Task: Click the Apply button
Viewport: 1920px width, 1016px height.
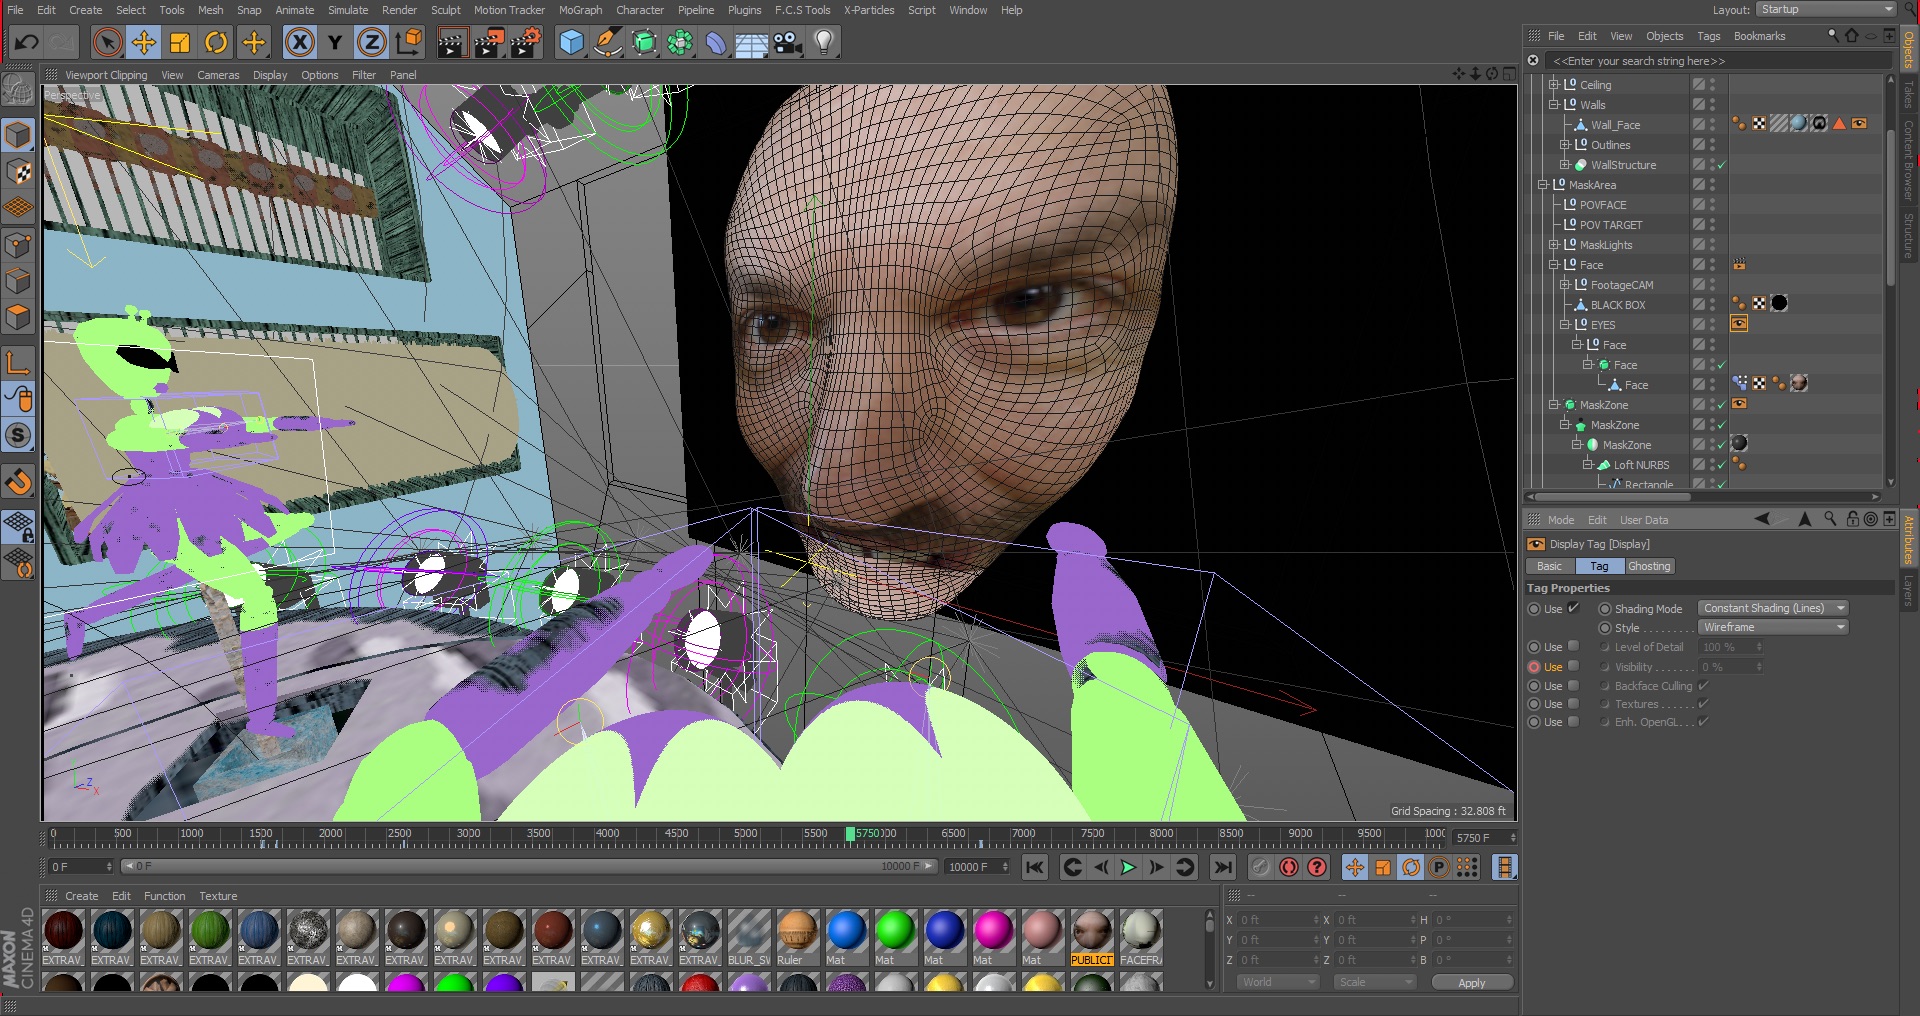Action: coord(1471,983)
